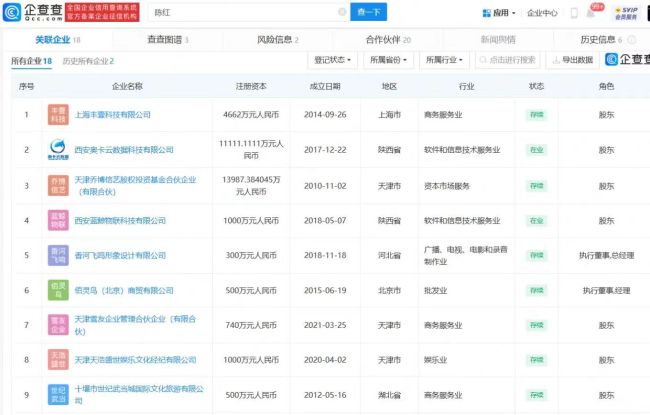Viewport: 650px width, 415px height.
Task: Switch to the 关联企业 tab
Action: (x=58, y=40)
